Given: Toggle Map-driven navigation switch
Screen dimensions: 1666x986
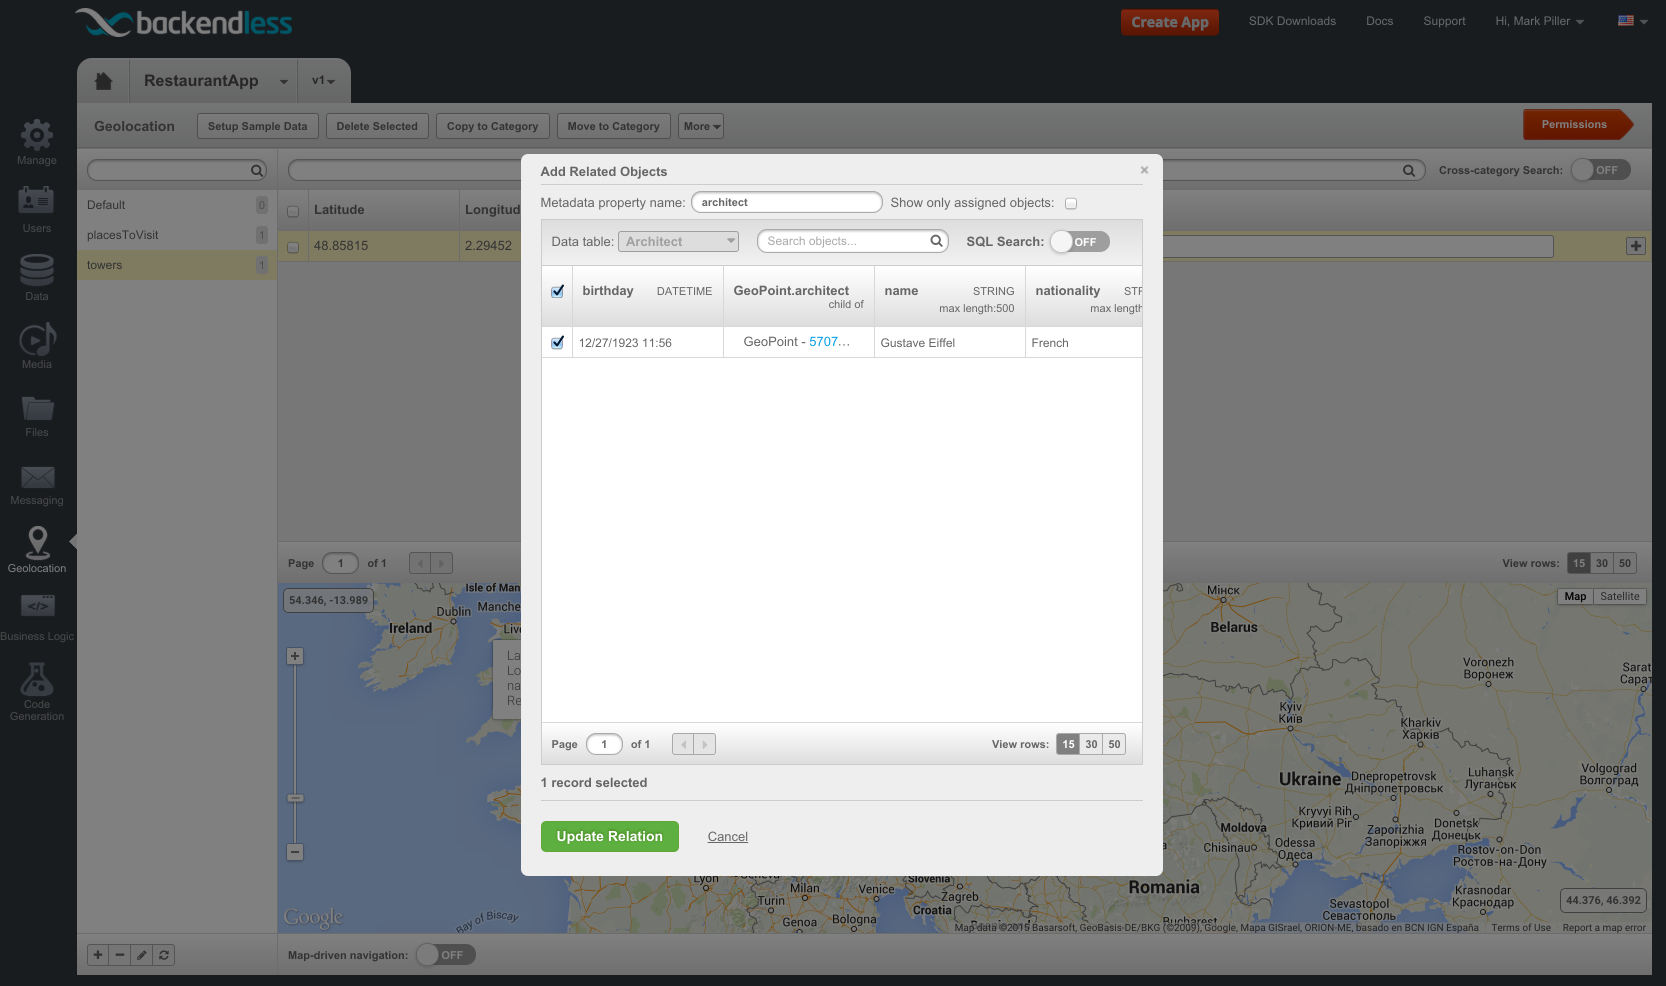Looking at the screenshot, I should click(446, 955).
